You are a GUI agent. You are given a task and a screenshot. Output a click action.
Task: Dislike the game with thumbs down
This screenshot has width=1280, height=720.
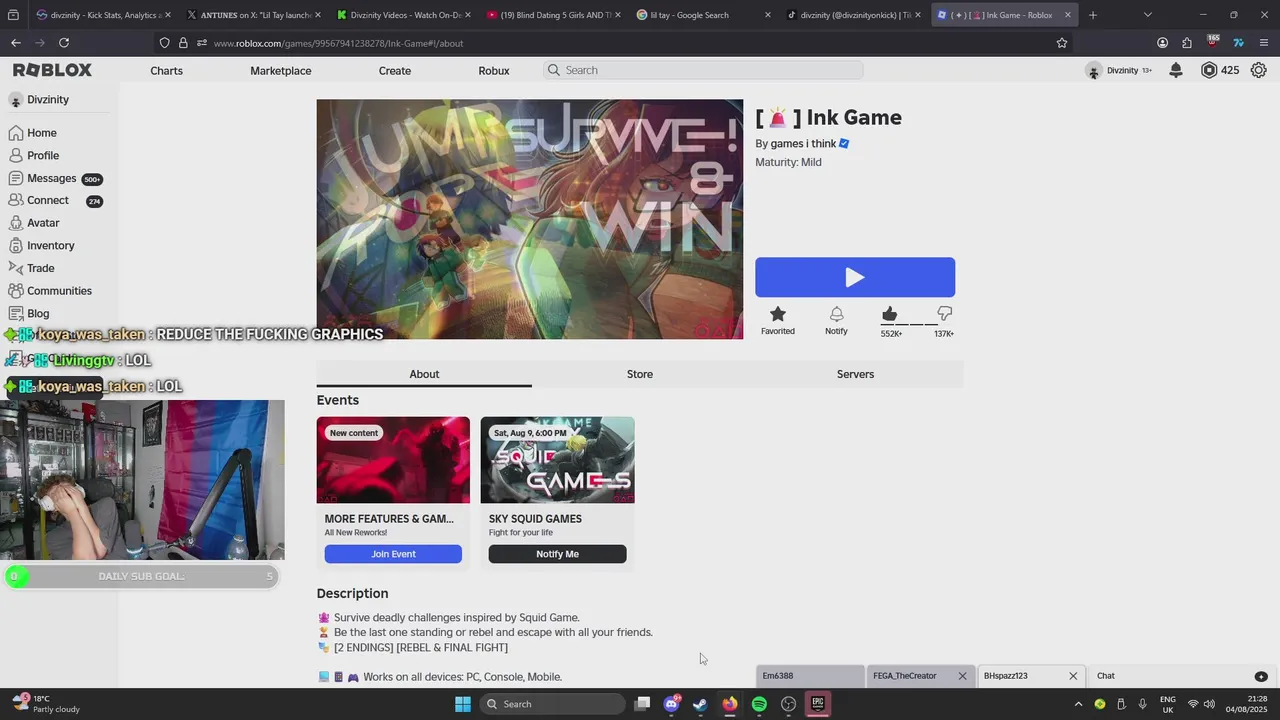click(944, 314)
